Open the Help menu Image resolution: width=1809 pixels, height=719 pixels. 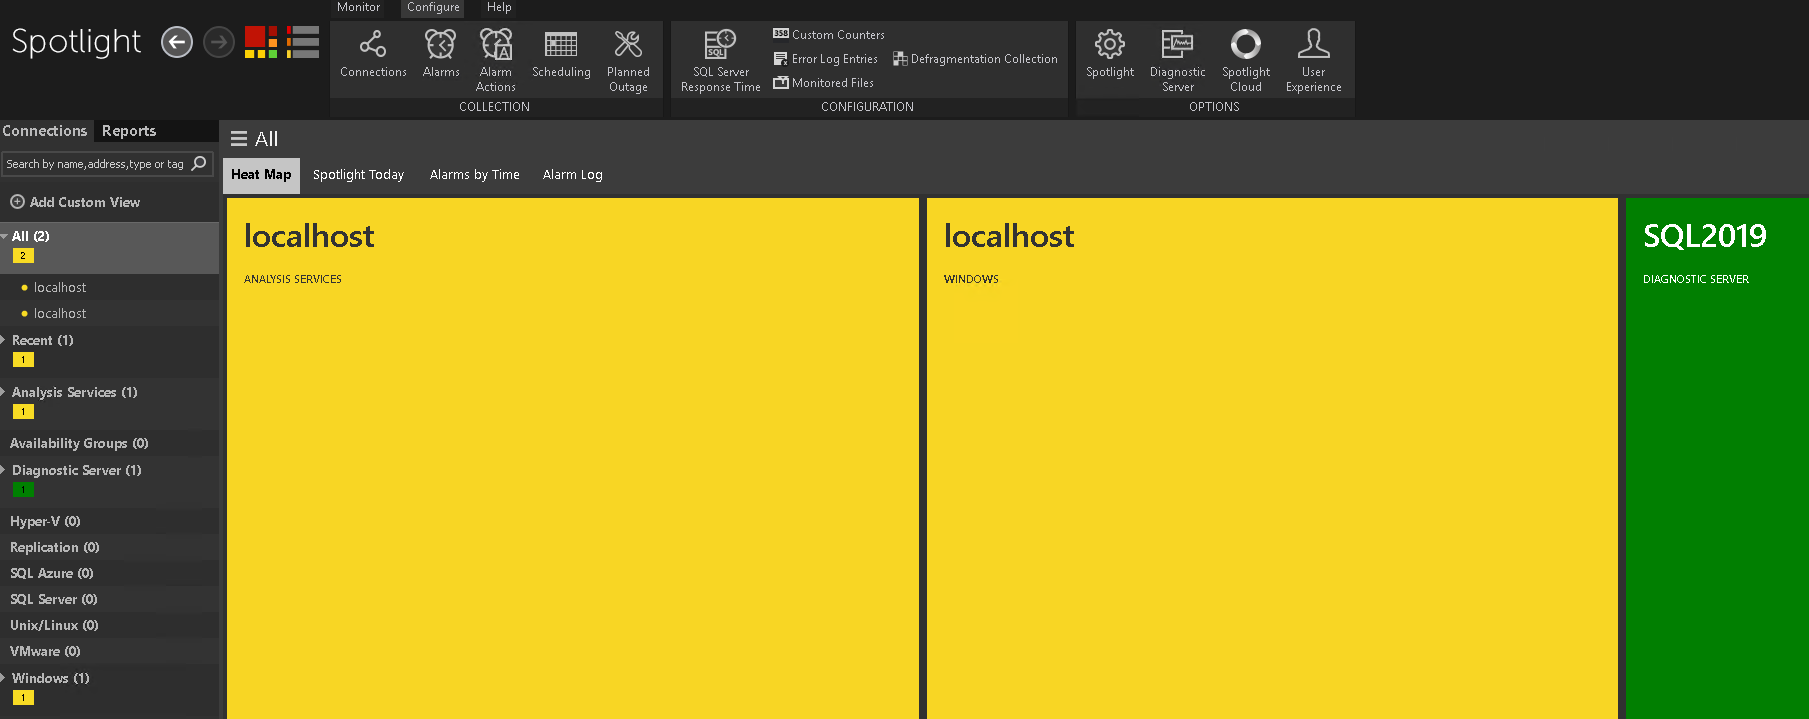(499, 7)
